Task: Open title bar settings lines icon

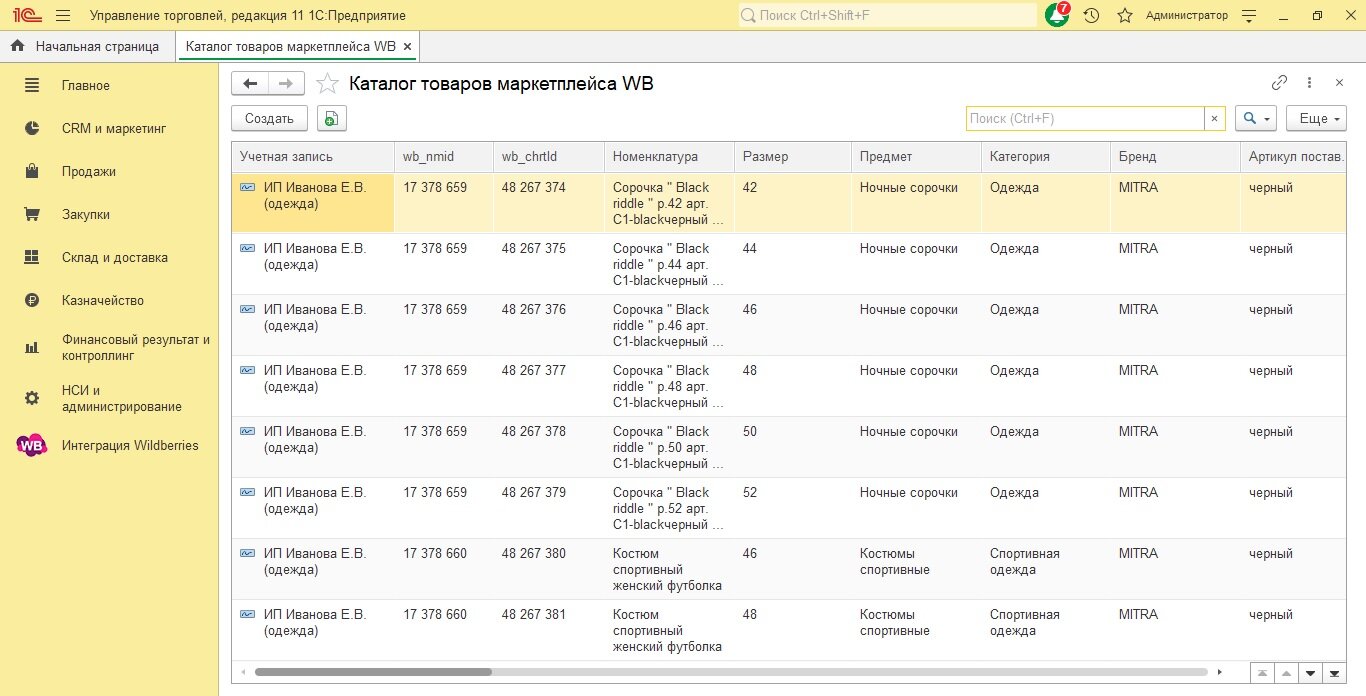Action: pyautogui.click(x=1248, y=16)
